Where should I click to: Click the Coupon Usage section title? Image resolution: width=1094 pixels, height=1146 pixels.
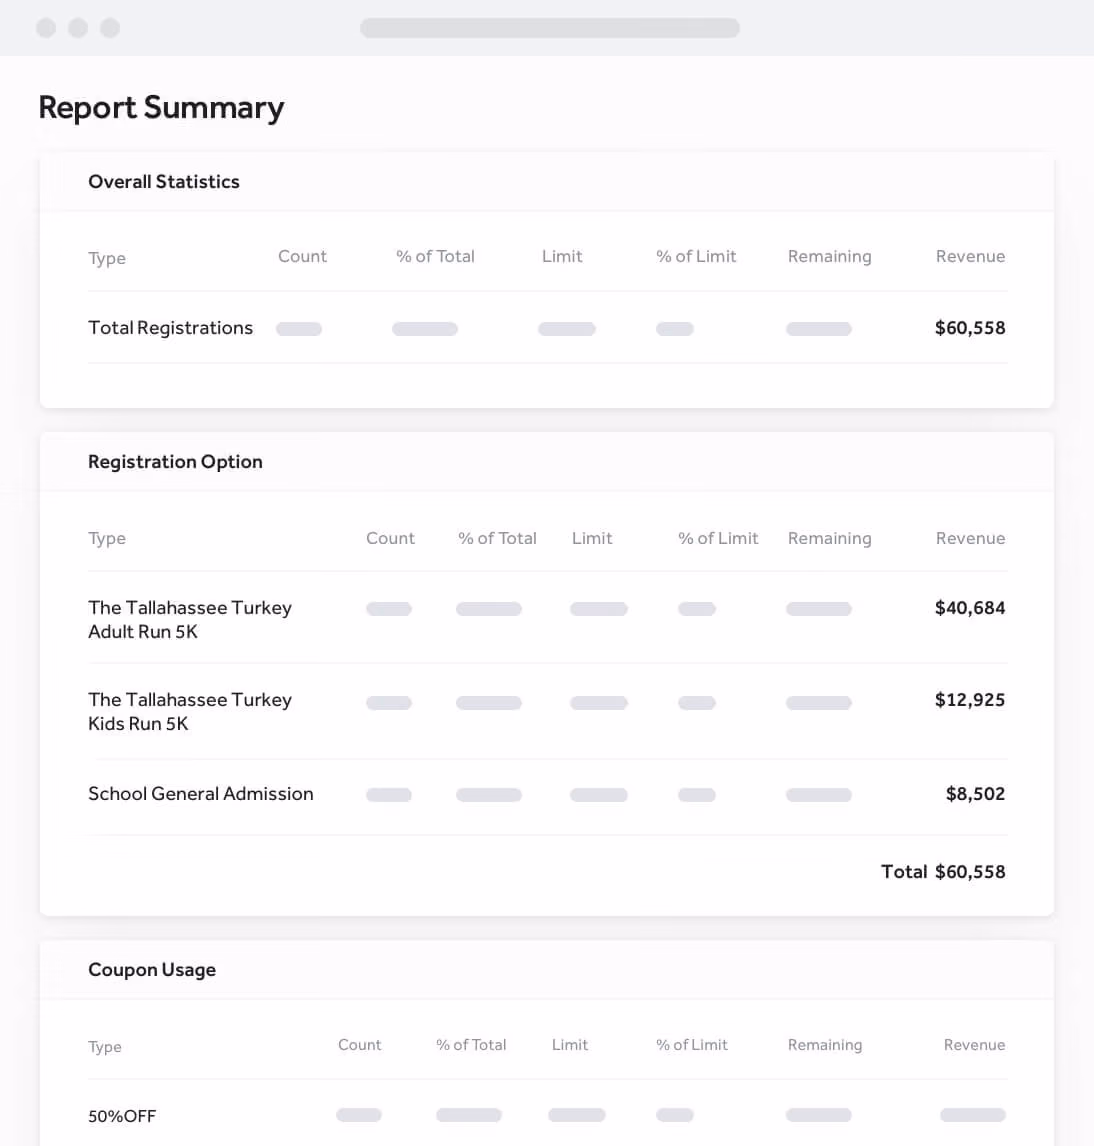[152, 970]
